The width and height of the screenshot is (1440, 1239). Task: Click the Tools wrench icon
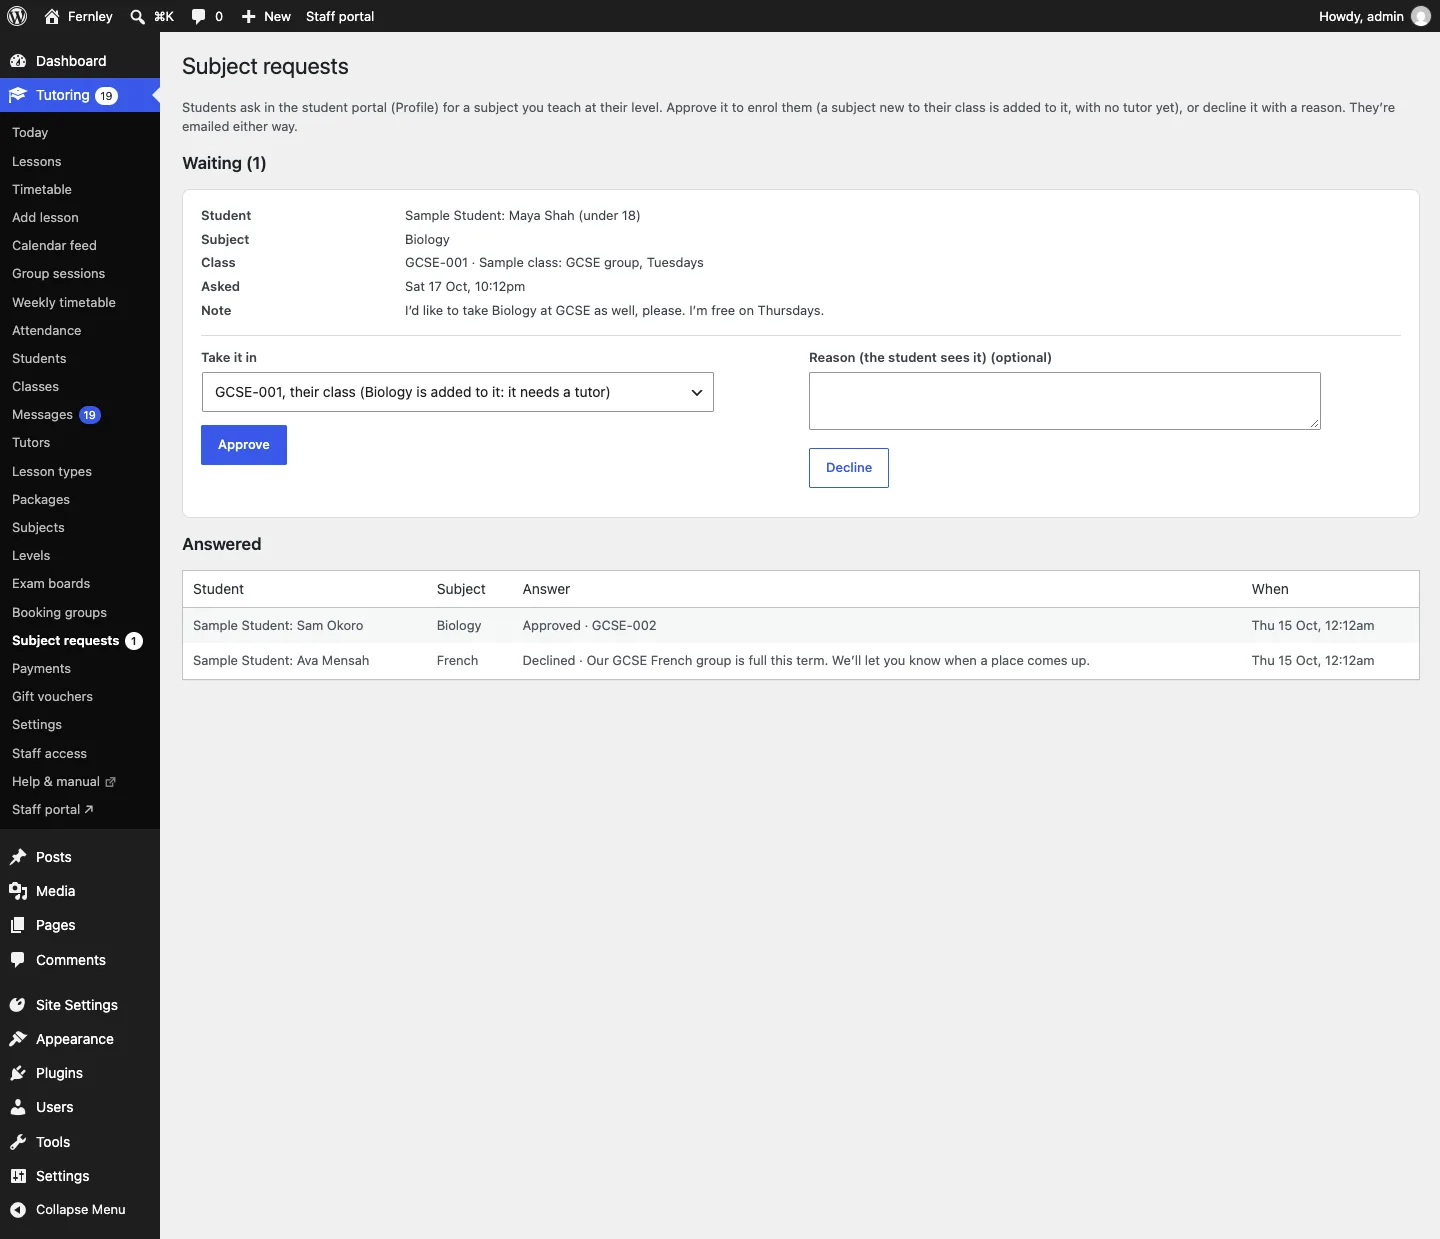(18, 1142)
